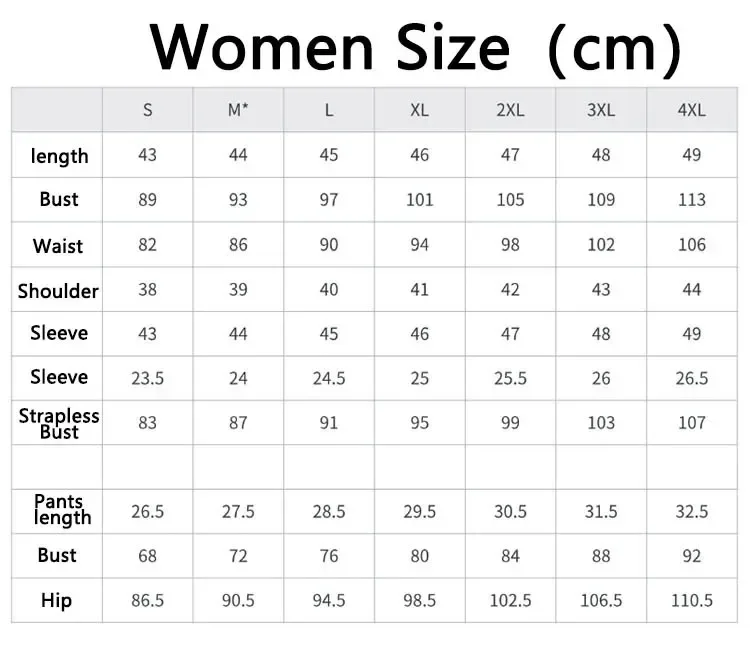Click the Waist row label
The image size is (750, 655).
[x=58, y=246]
